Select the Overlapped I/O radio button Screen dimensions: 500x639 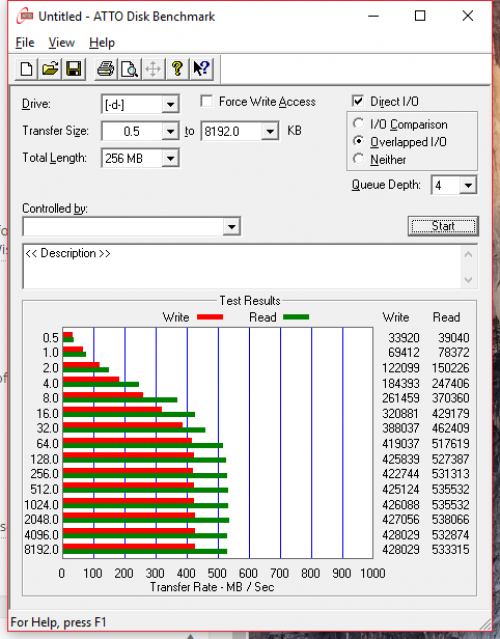358,141
